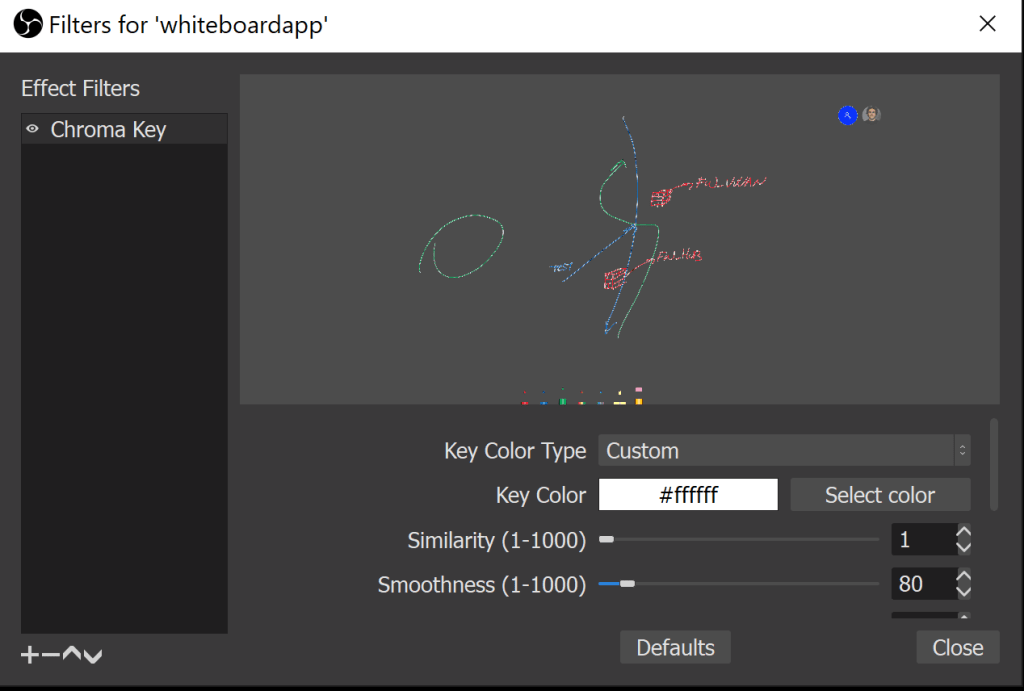The height and width of the screenshot is (691, 1024).
Task: Move filter up with up-arrow icon
Action: 71,655
